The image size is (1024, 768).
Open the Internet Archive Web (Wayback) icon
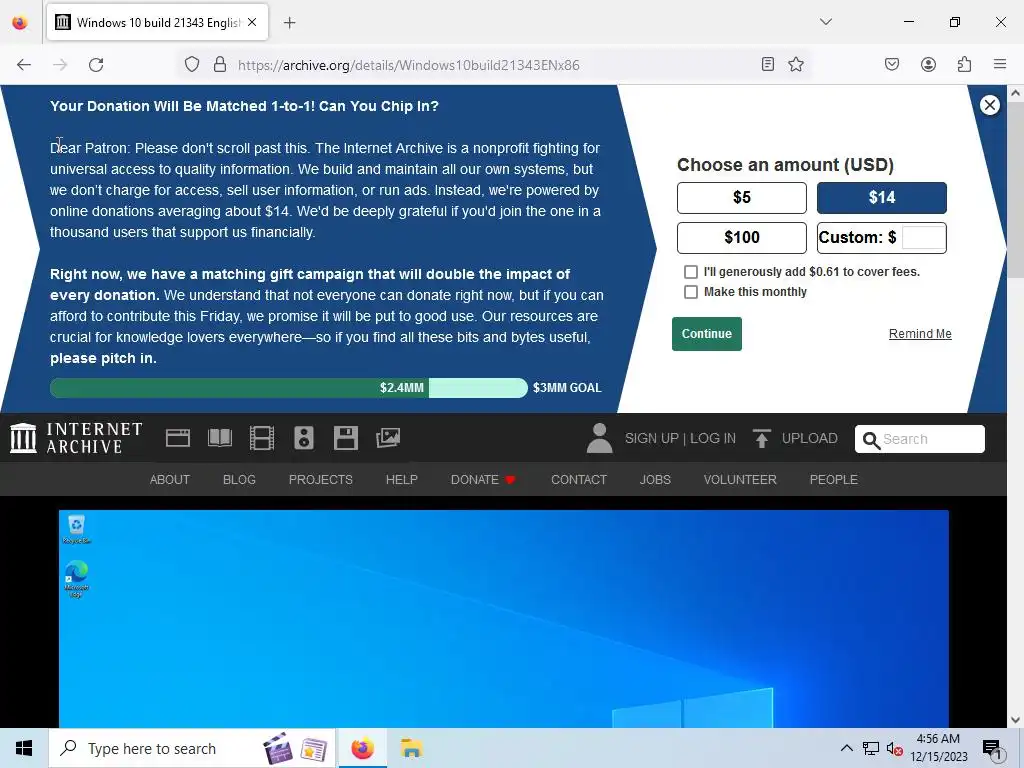(x=178, y=438)
